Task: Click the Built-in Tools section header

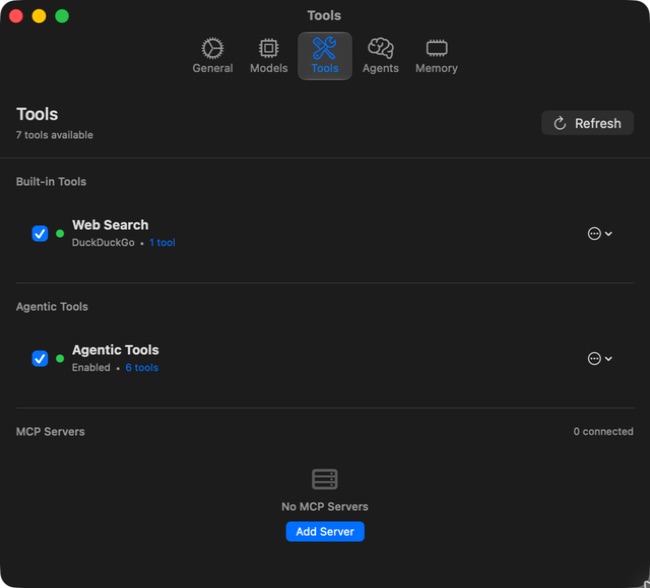Action: click(51, 182)
